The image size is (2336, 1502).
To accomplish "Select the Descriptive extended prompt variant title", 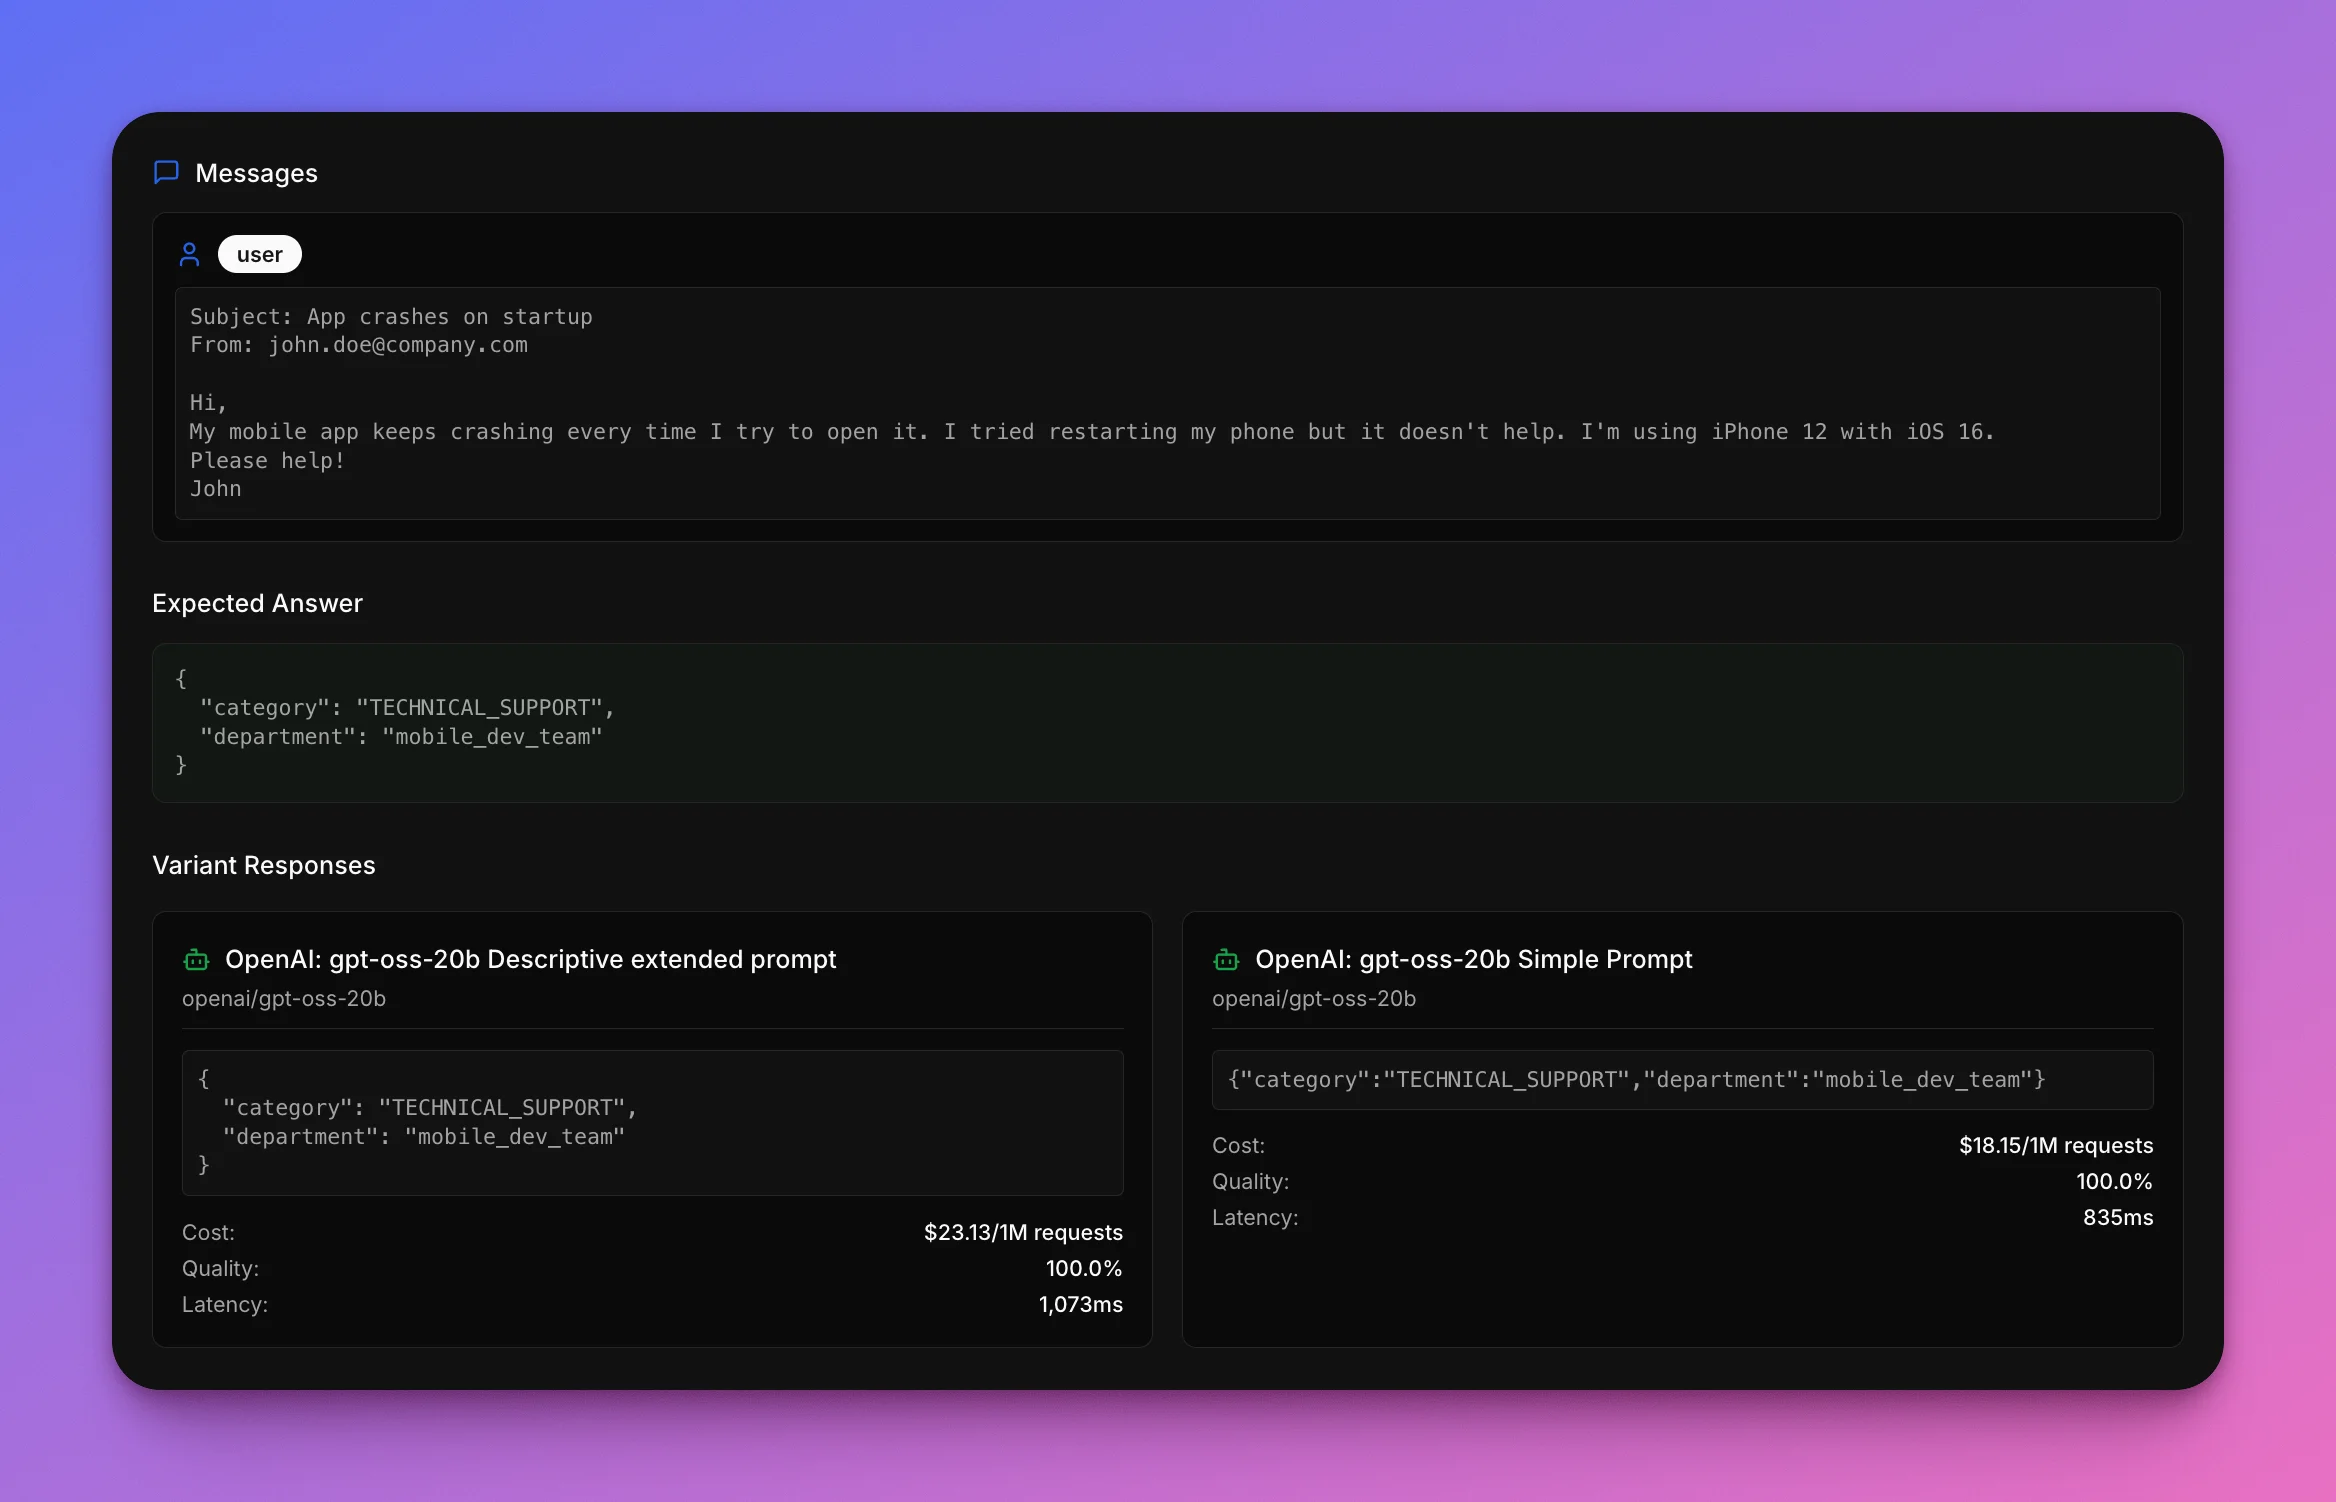I will tap(530, 959).
